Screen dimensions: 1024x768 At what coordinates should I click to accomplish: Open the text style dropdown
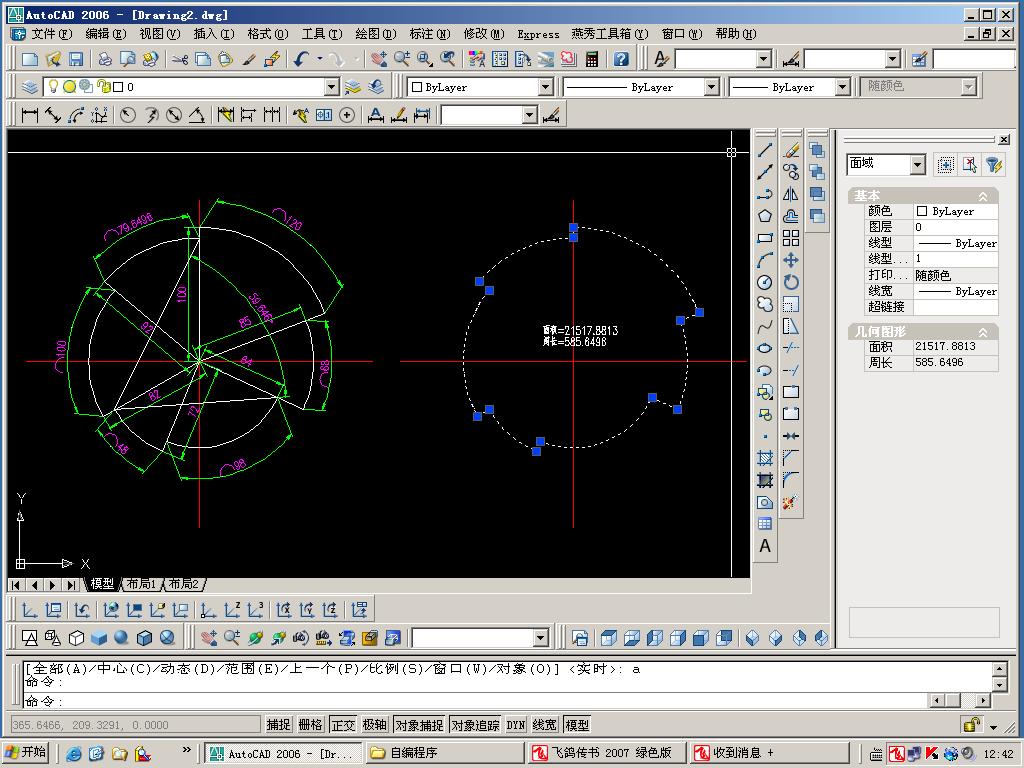(x=763, y=59)
